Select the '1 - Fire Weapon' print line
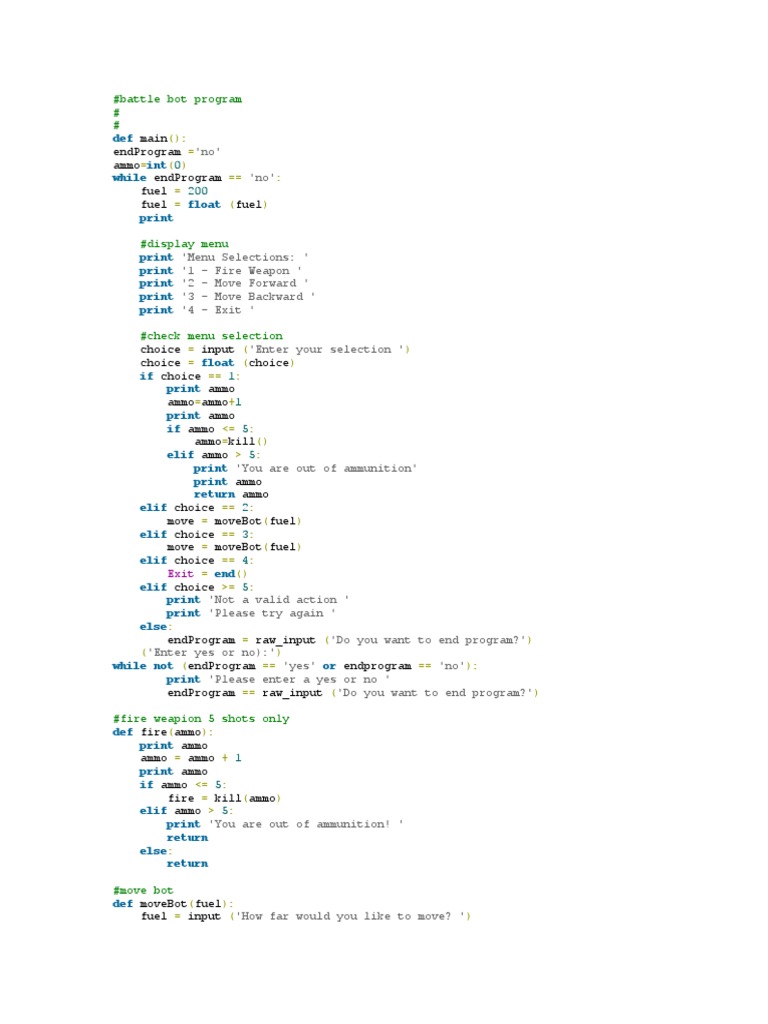768x1024 pixels. 220,270
